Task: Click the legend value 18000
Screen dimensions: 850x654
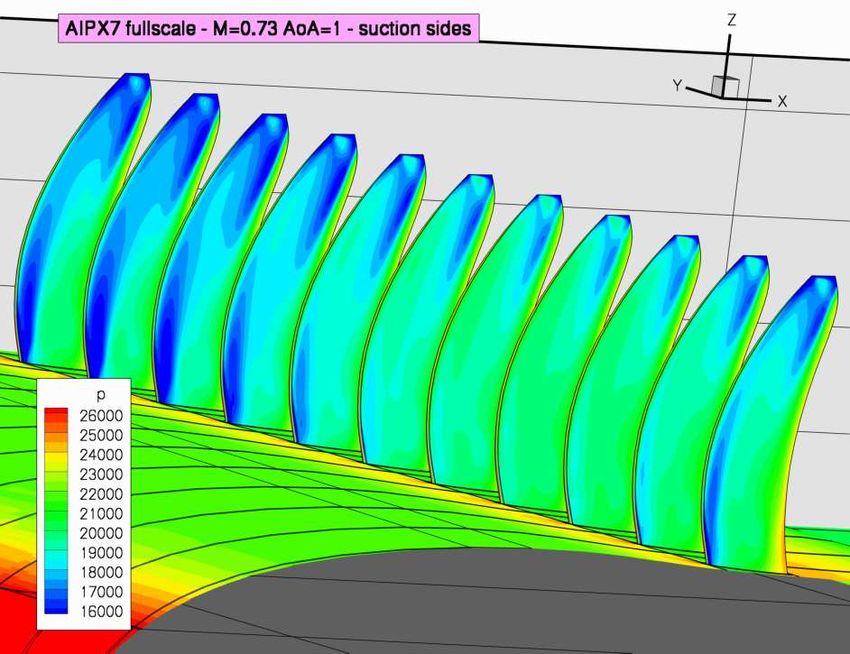Action: point(101,572)
